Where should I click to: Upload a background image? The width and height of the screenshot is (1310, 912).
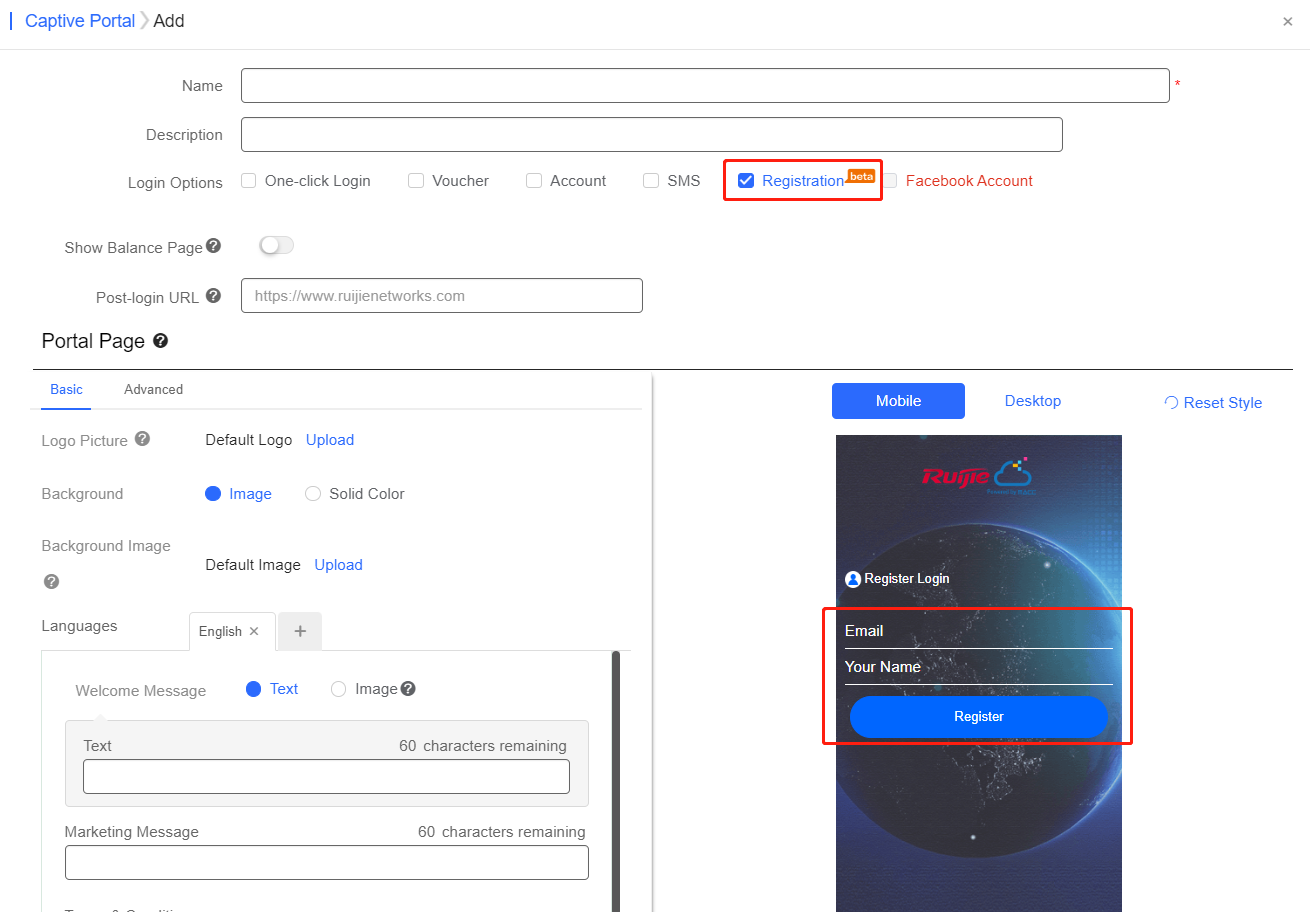338,565
